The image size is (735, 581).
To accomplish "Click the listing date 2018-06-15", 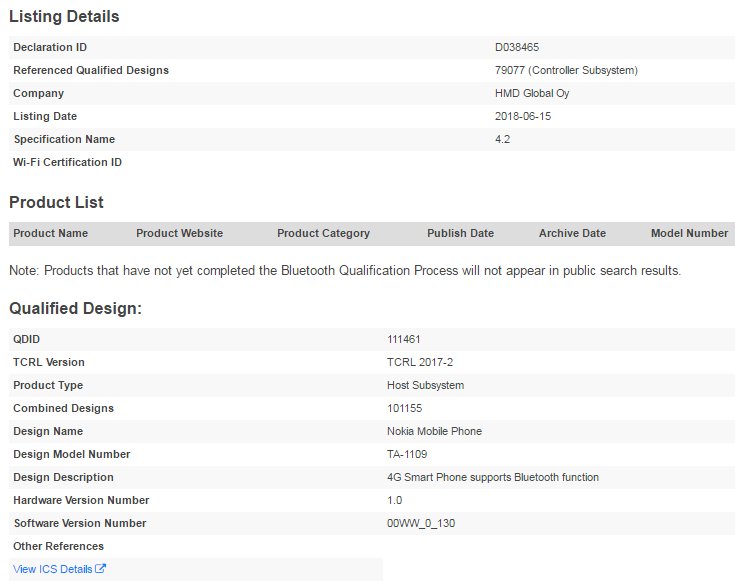I will tap(523, 116).
